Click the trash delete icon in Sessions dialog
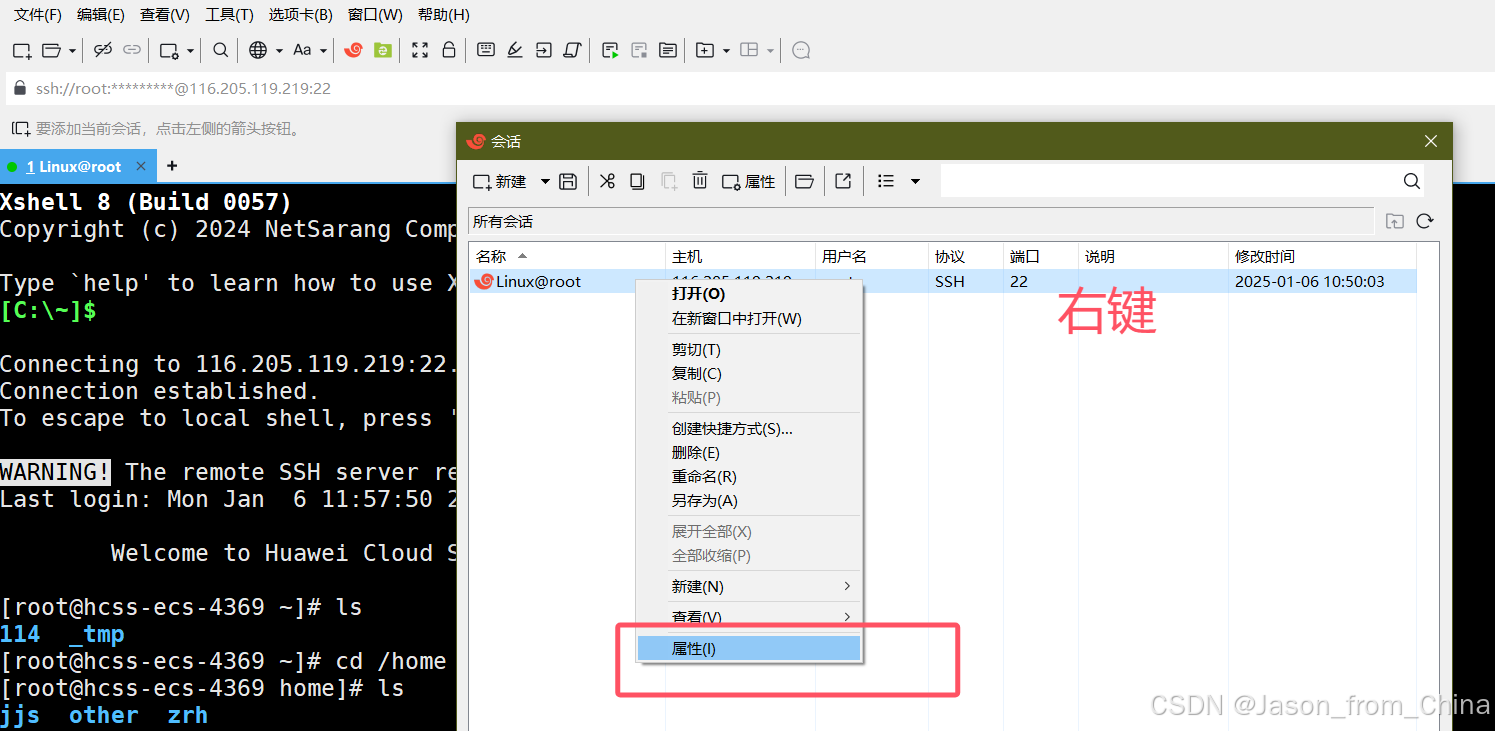Viewport: 1495px width, 731px height. point(700,181)
